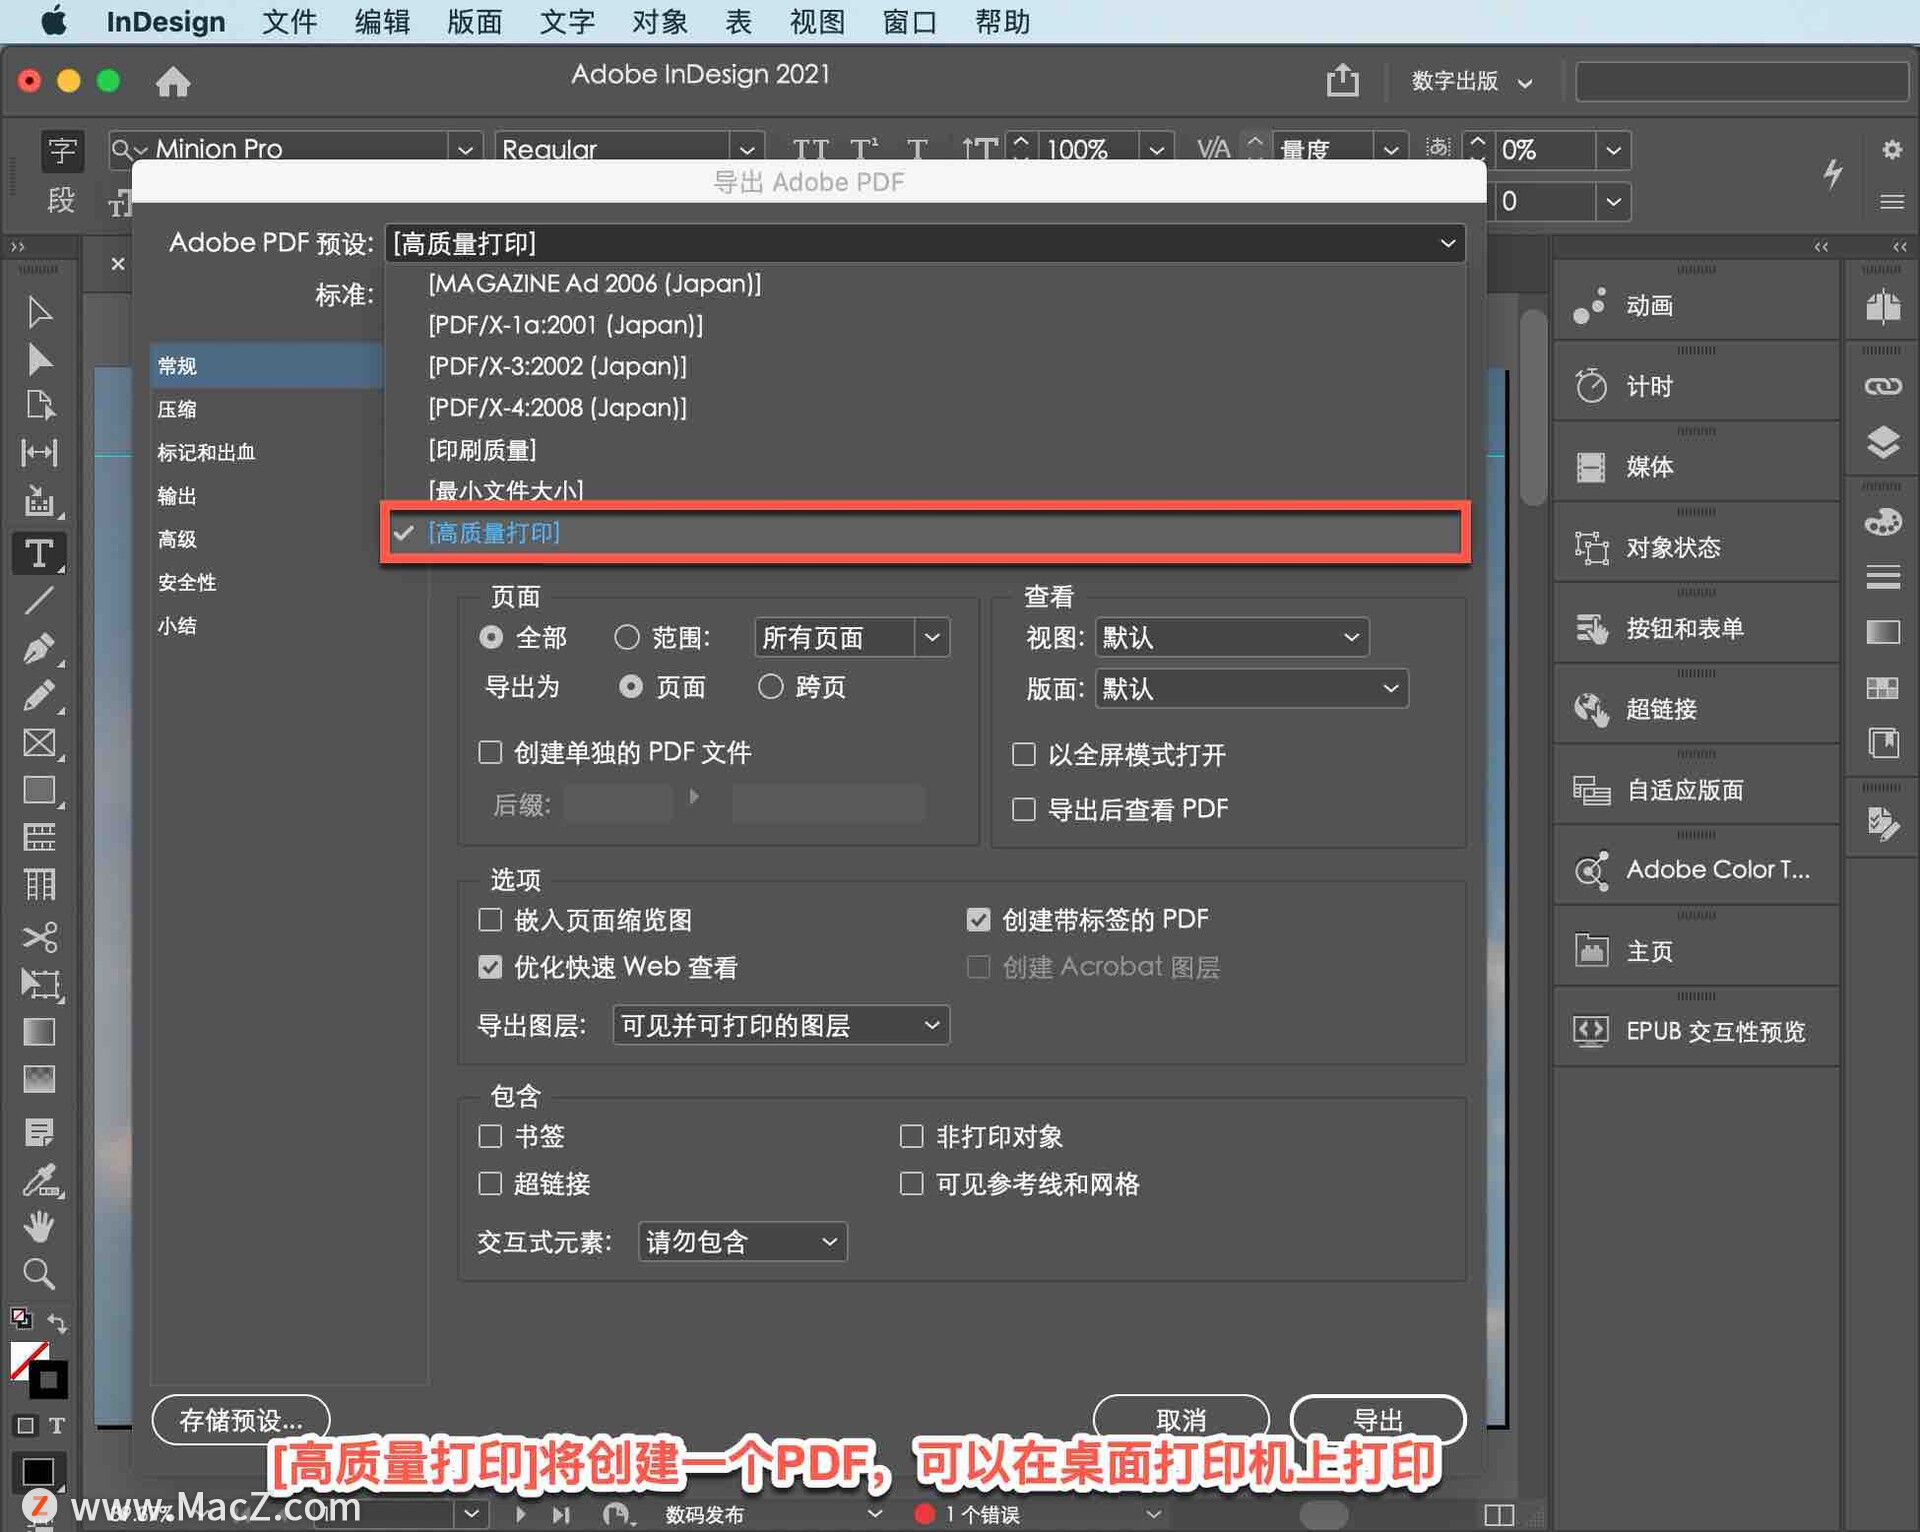
Task: Open the 导出图层 dropdown
Action: click(781, 1025)
